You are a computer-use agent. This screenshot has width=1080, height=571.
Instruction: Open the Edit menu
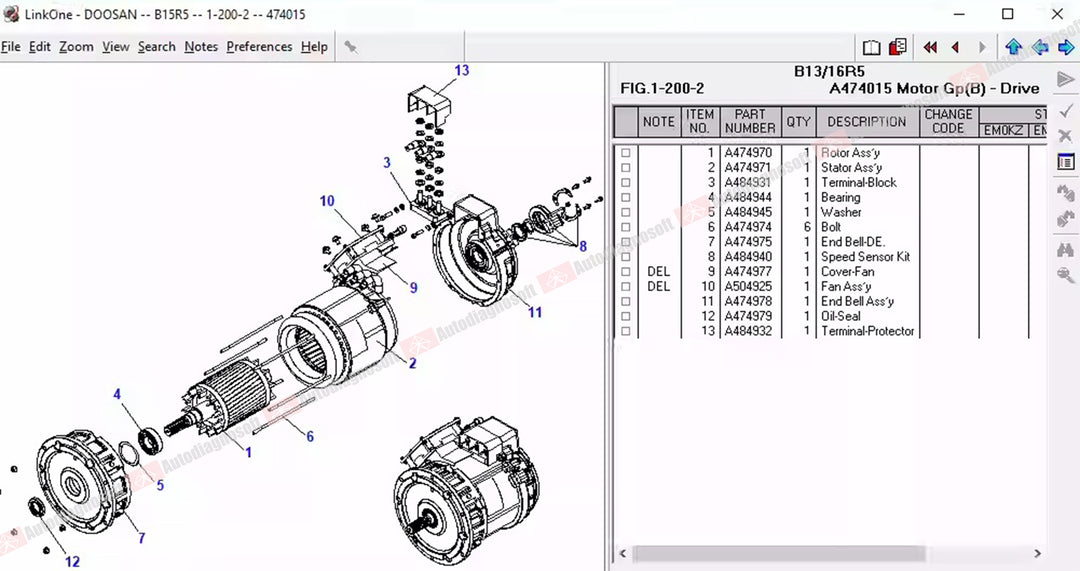pyautogui.click(x=39, y=47)
